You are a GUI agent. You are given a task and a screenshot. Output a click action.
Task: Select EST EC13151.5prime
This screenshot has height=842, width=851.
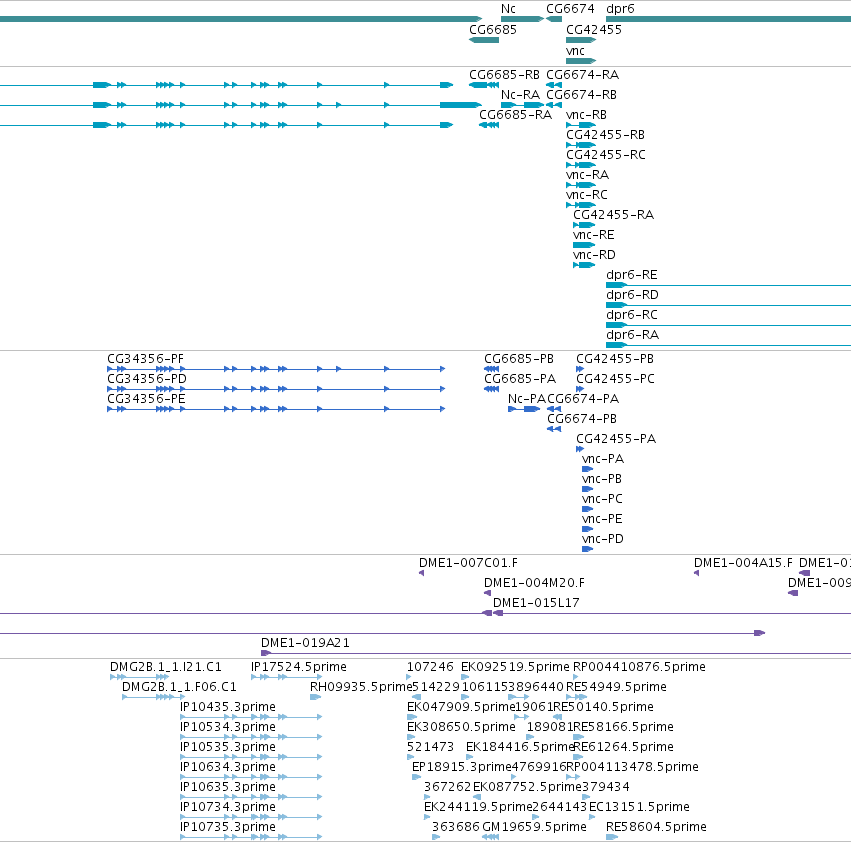pyautogui.click(x=639, y=807)
